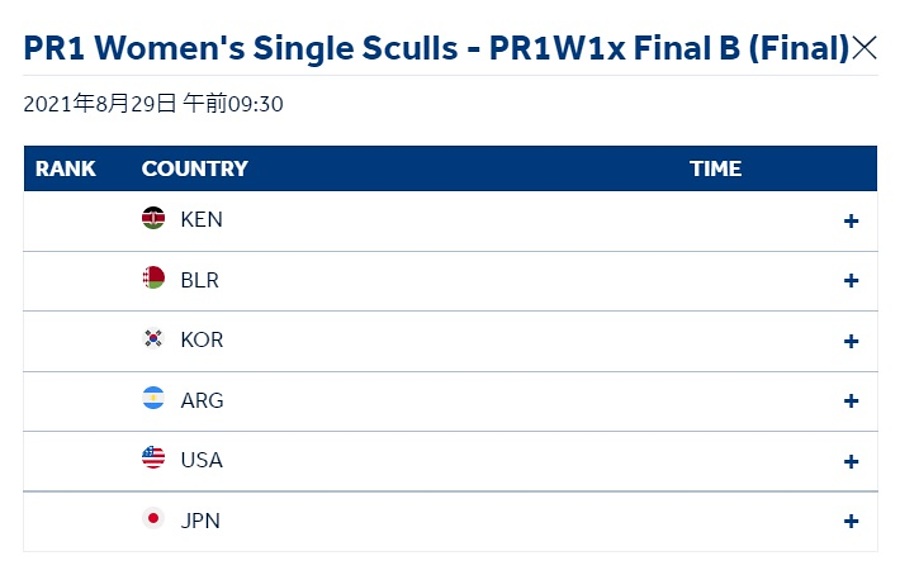900x575 pixels.
Task: Open the JPN row details
Action: 851,521
